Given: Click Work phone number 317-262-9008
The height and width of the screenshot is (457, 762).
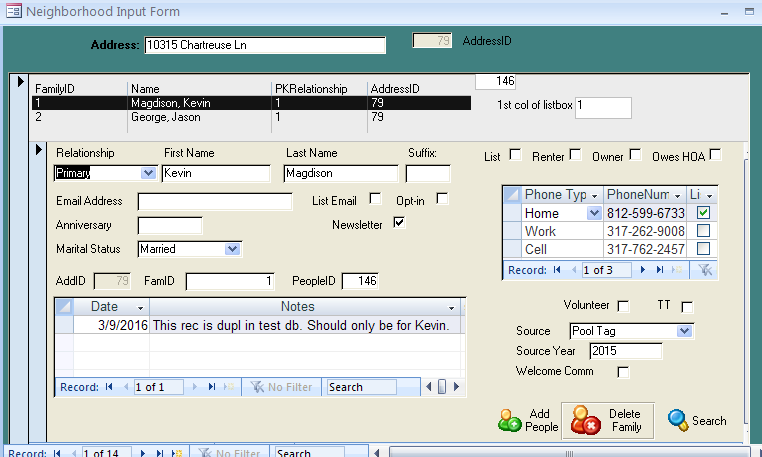Looking at the screenshot, I should pyautogui.click(x=645, y=231).
